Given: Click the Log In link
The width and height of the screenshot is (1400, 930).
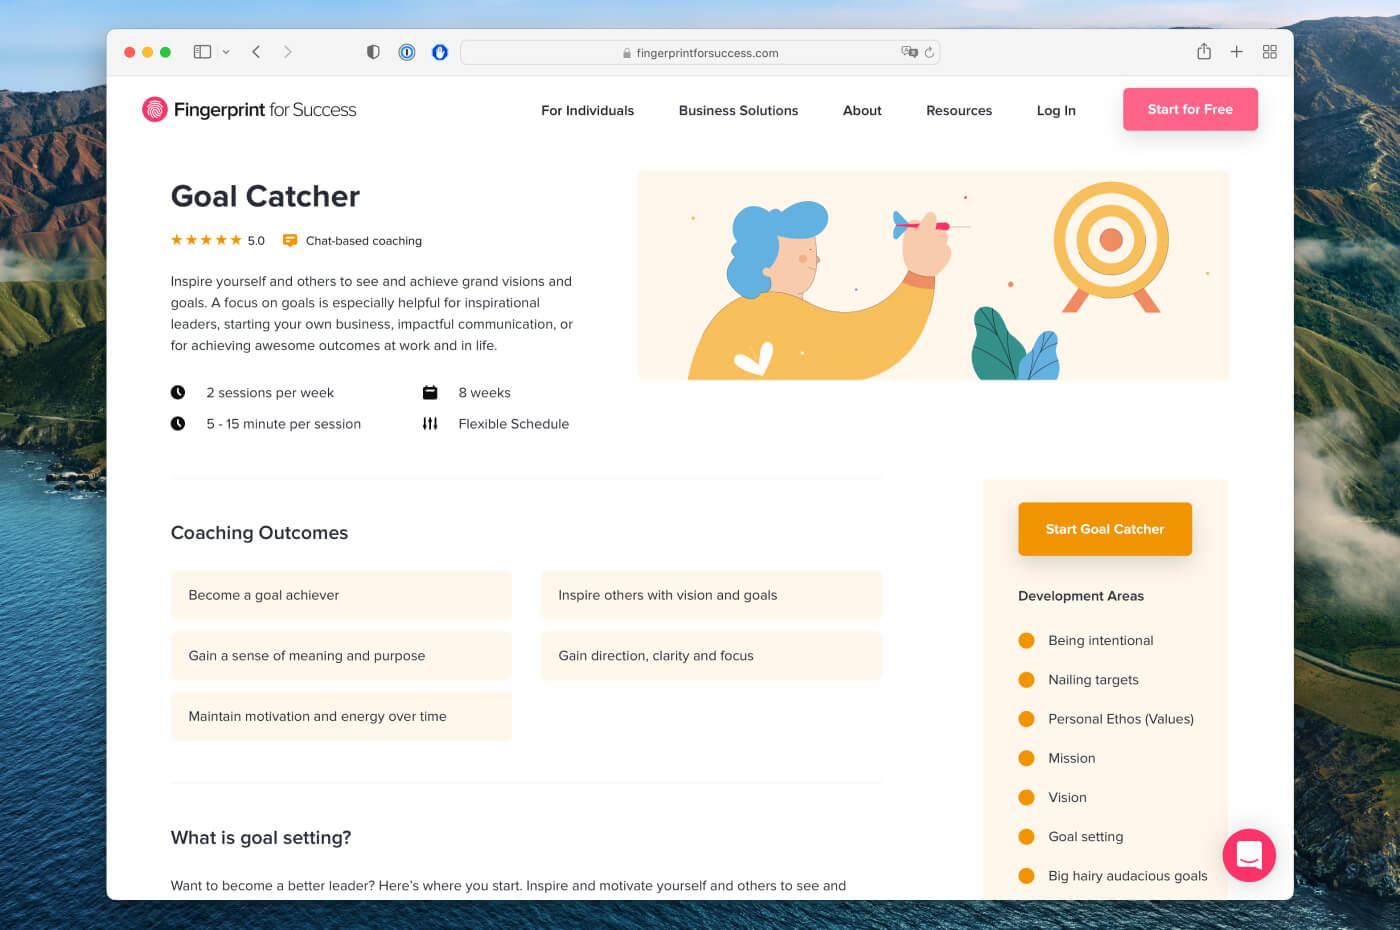Looking at the screenshot, I should 1056,110.
